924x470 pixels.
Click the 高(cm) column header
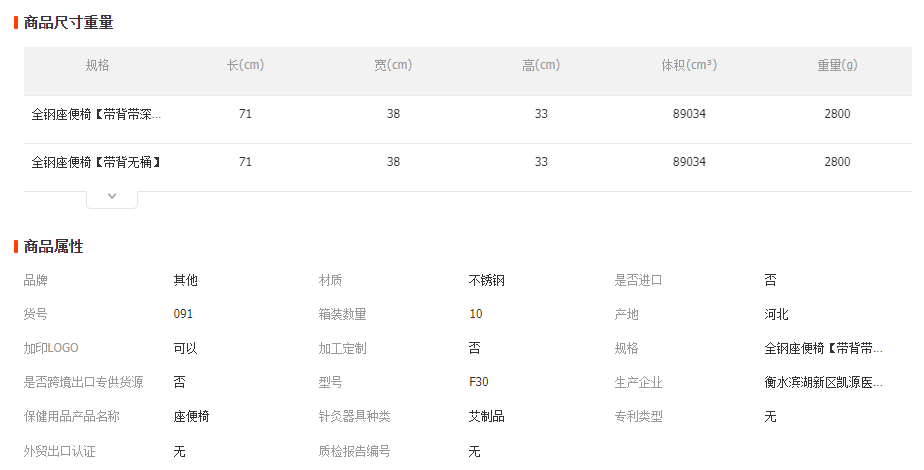tap(541, 65)
